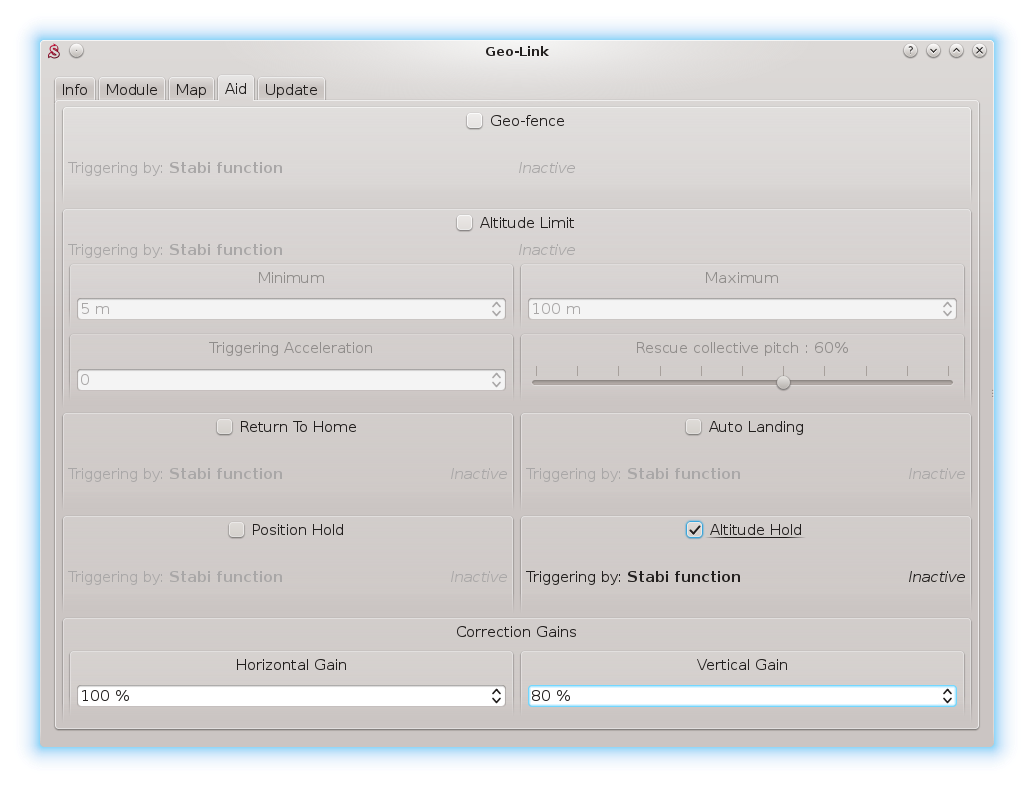Click the Rescue collective pitch slider handle
1034x787 pixels.
tap(784, 382)
